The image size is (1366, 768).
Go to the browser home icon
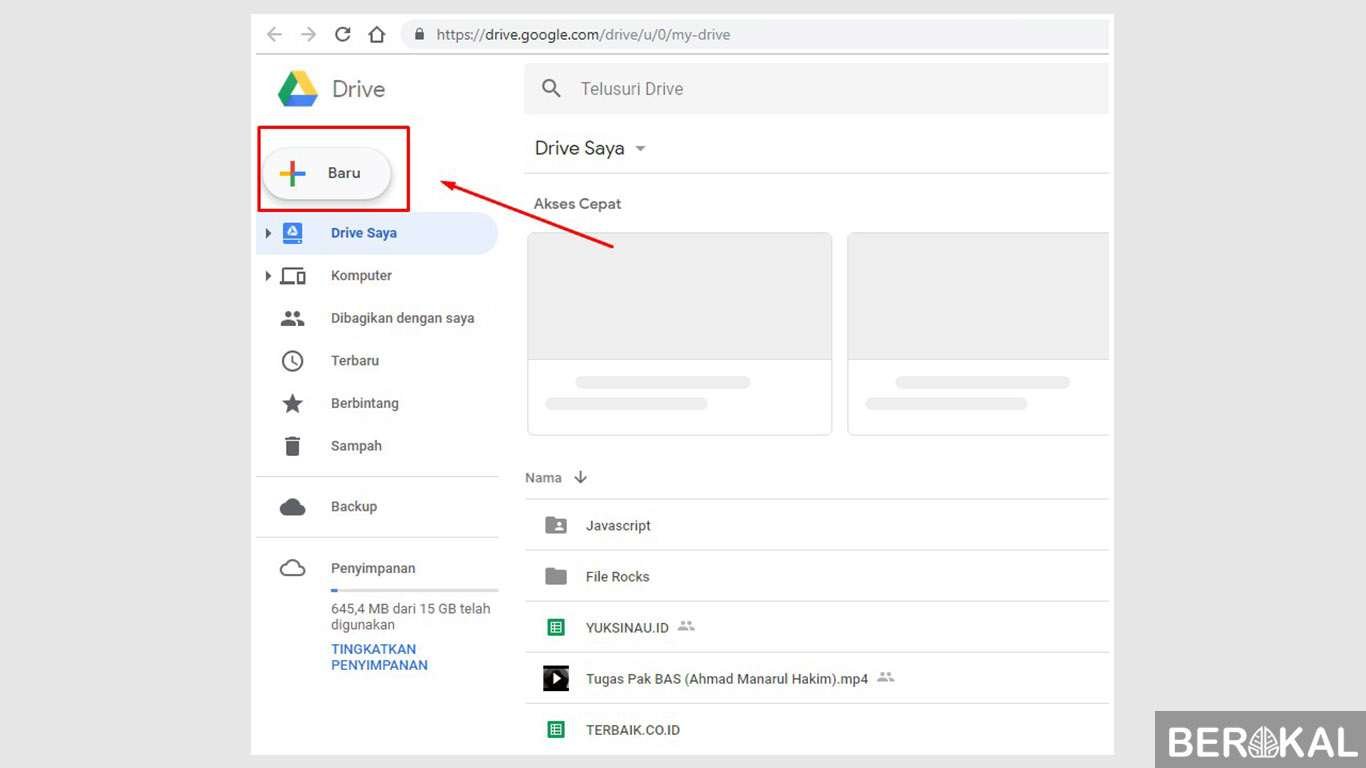point(376,34)
